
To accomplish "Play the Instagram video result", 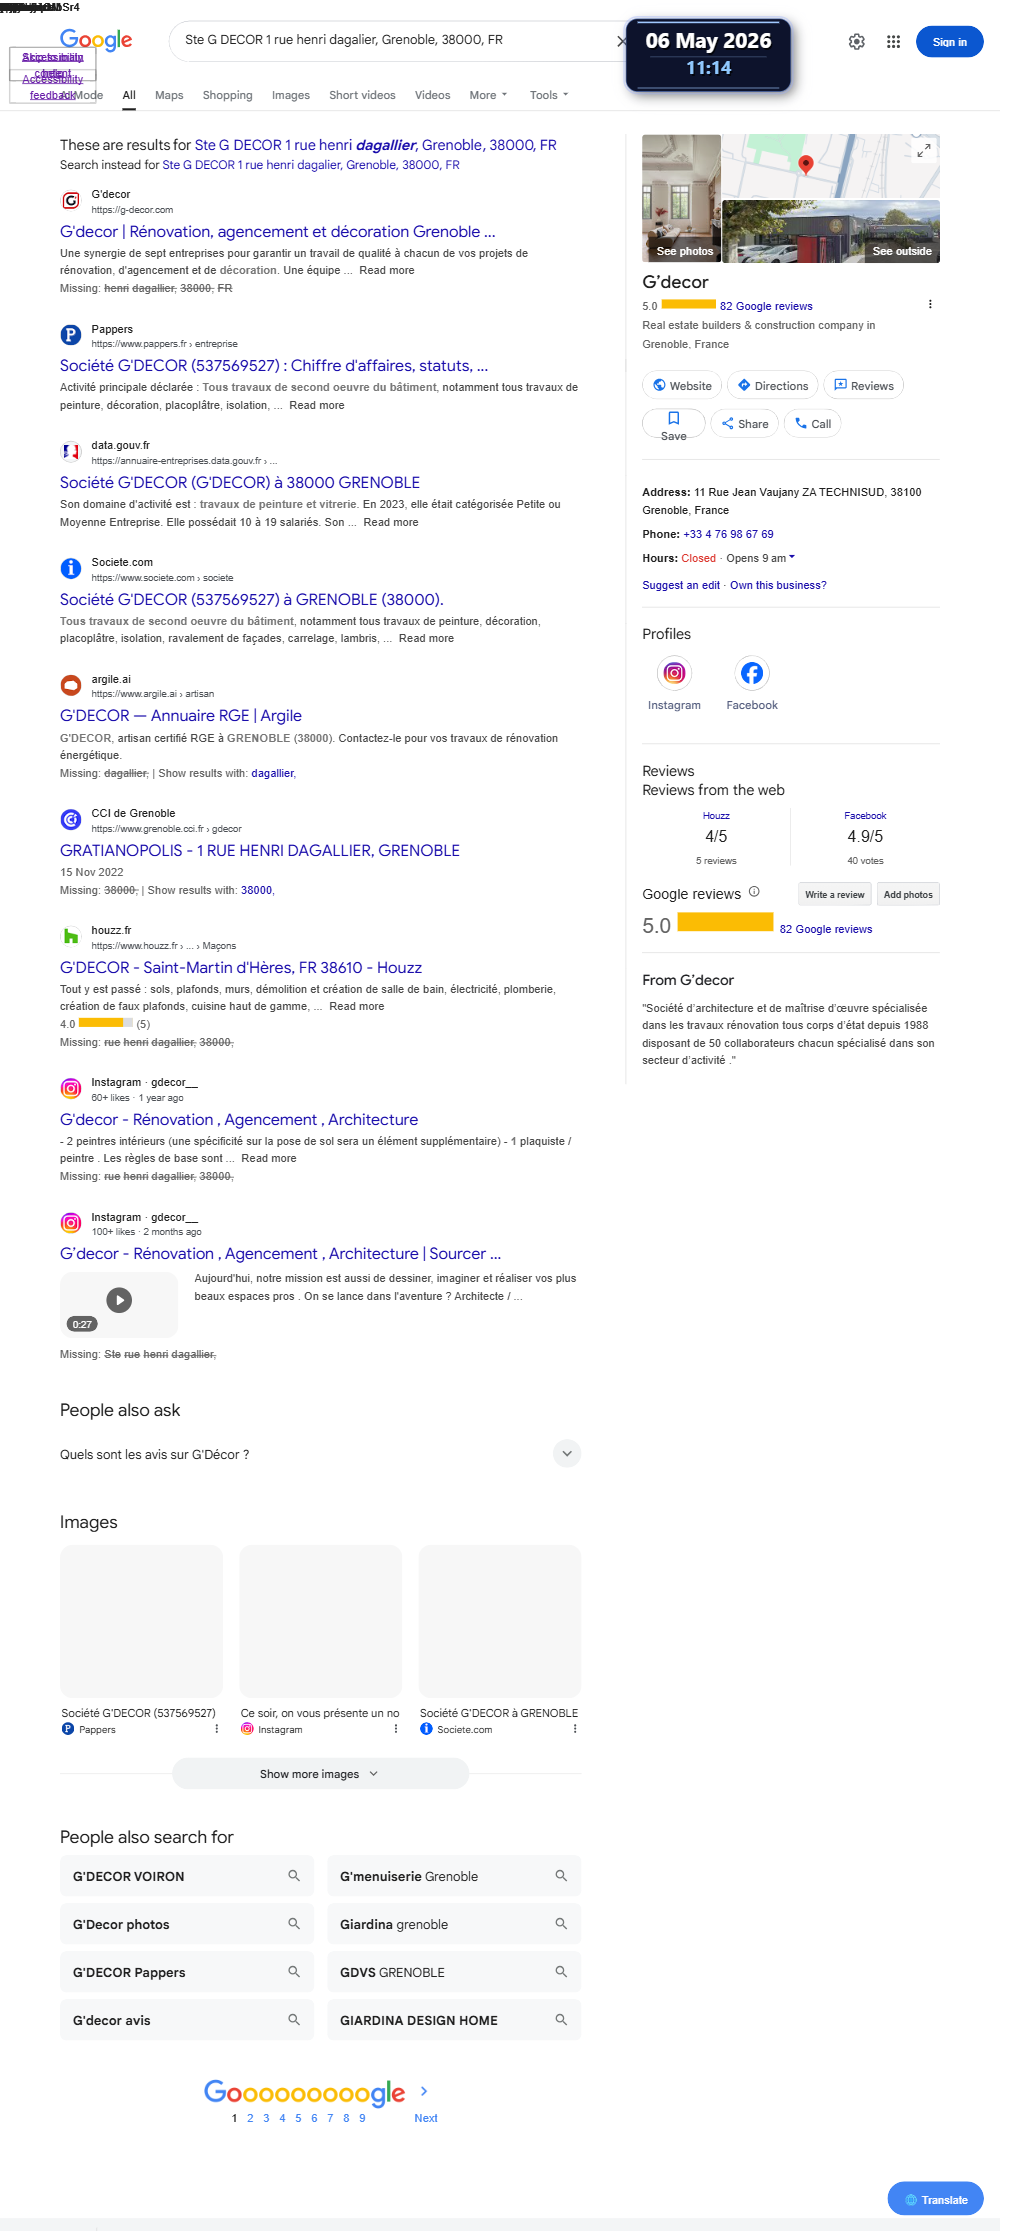I will point(119,1300).
